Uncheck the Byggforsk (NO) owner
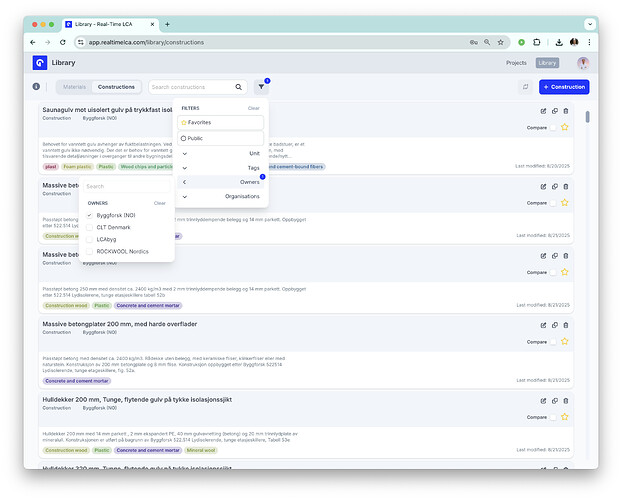The width and height of the screenshot is (621, 500). 90,215
